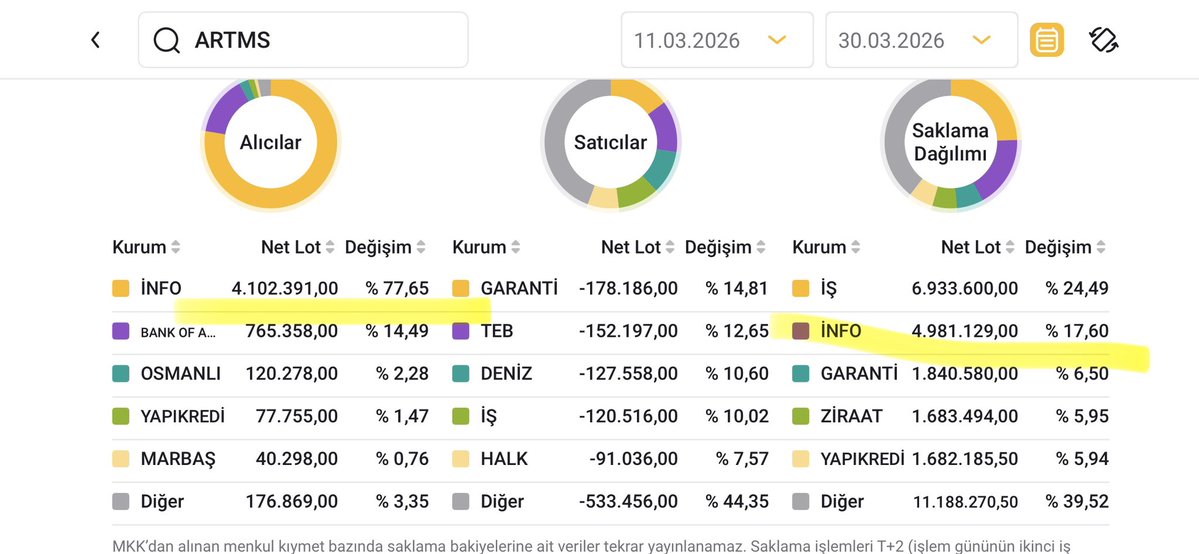Click the pale HALK swatch
The image size is (1199, 554).
point(460,459)
